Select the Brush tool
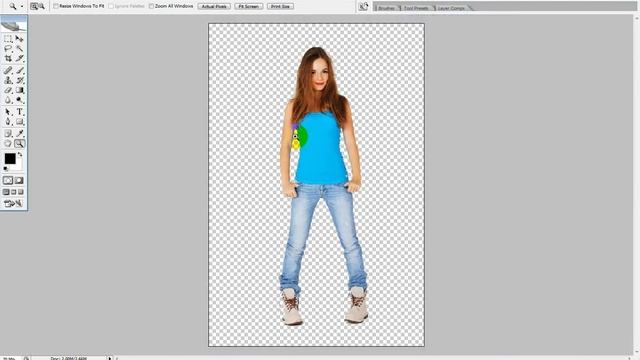 19,71
